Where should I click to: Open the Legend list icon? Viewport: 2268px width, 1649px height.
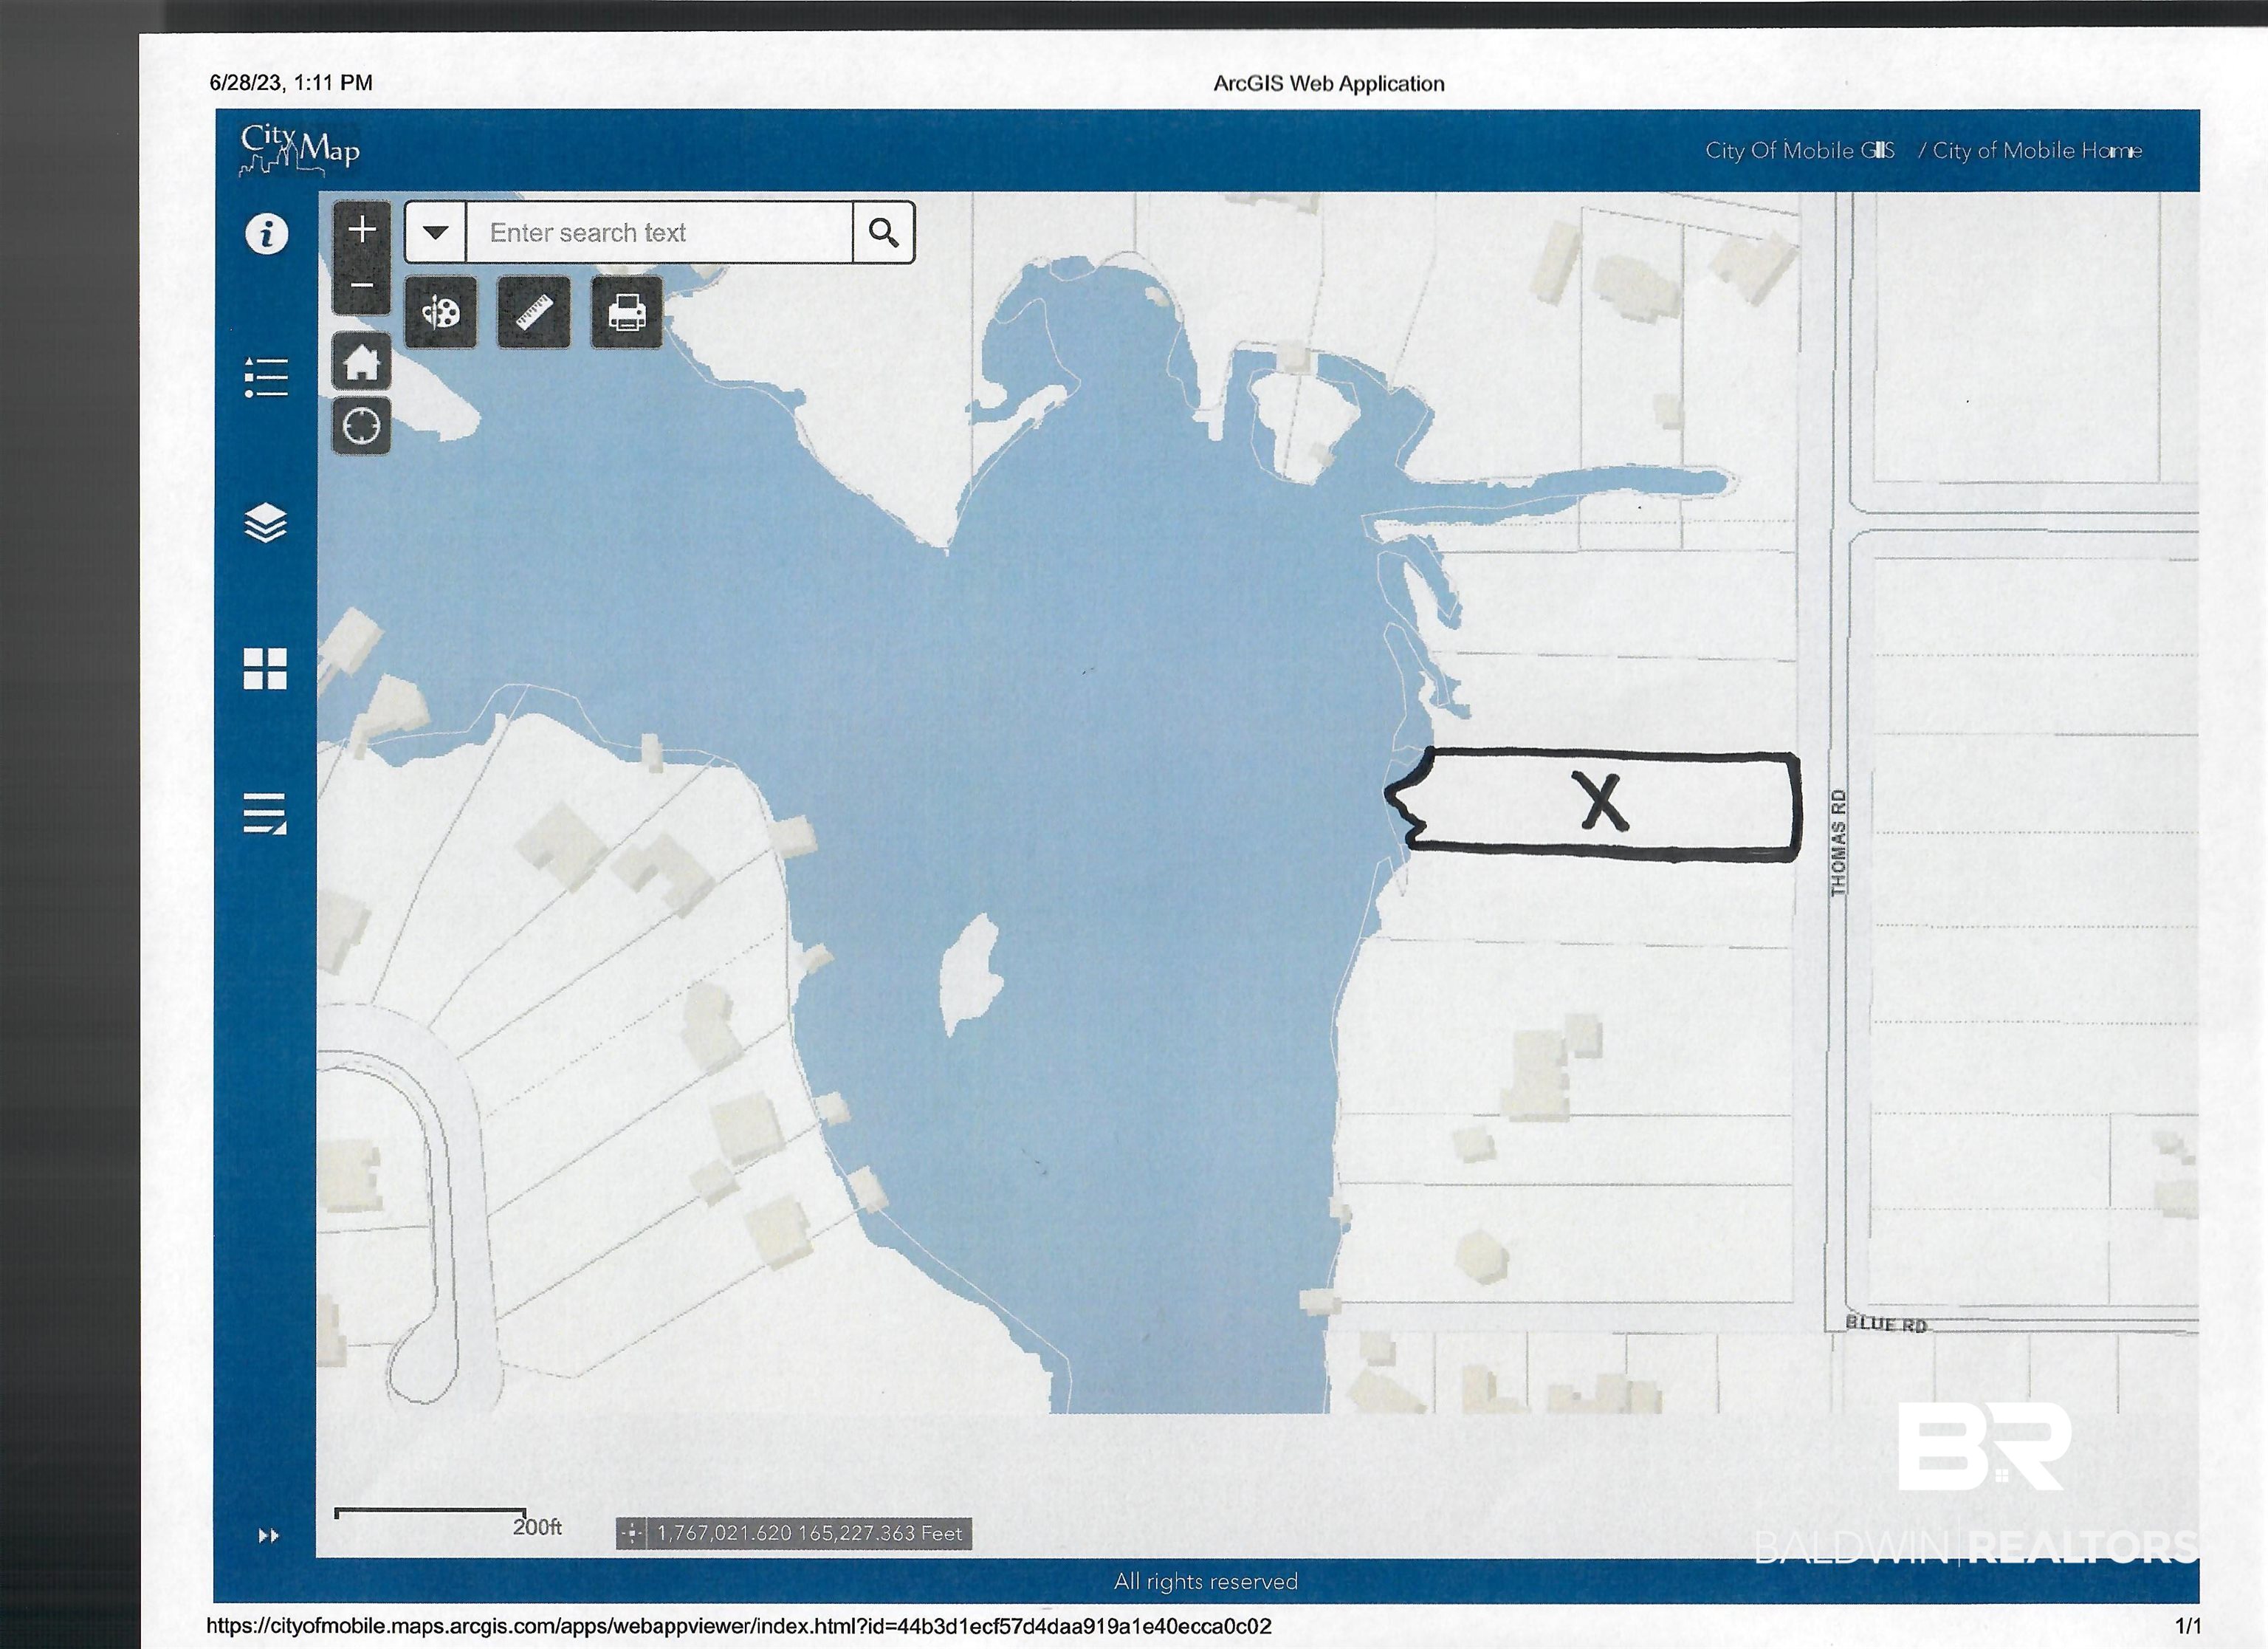click(266, 378)
